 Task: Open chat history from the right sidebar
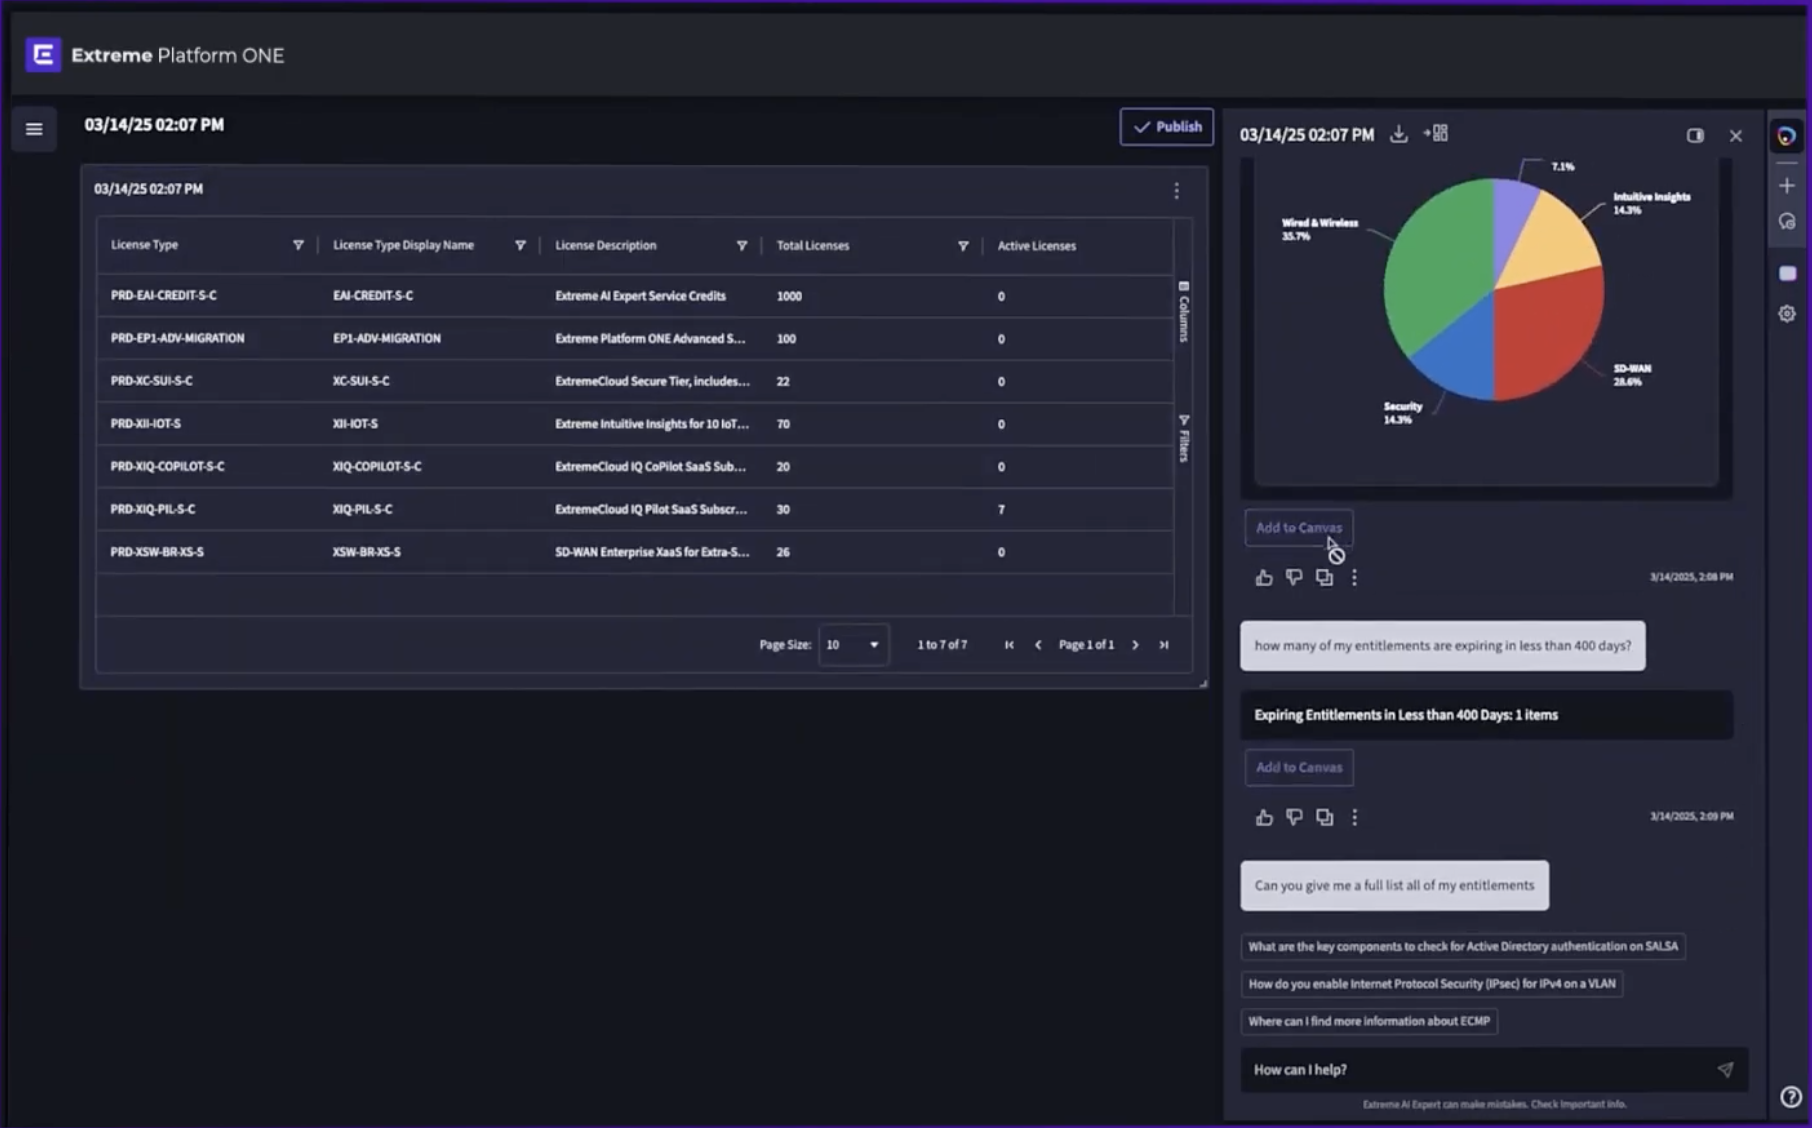1787,222
